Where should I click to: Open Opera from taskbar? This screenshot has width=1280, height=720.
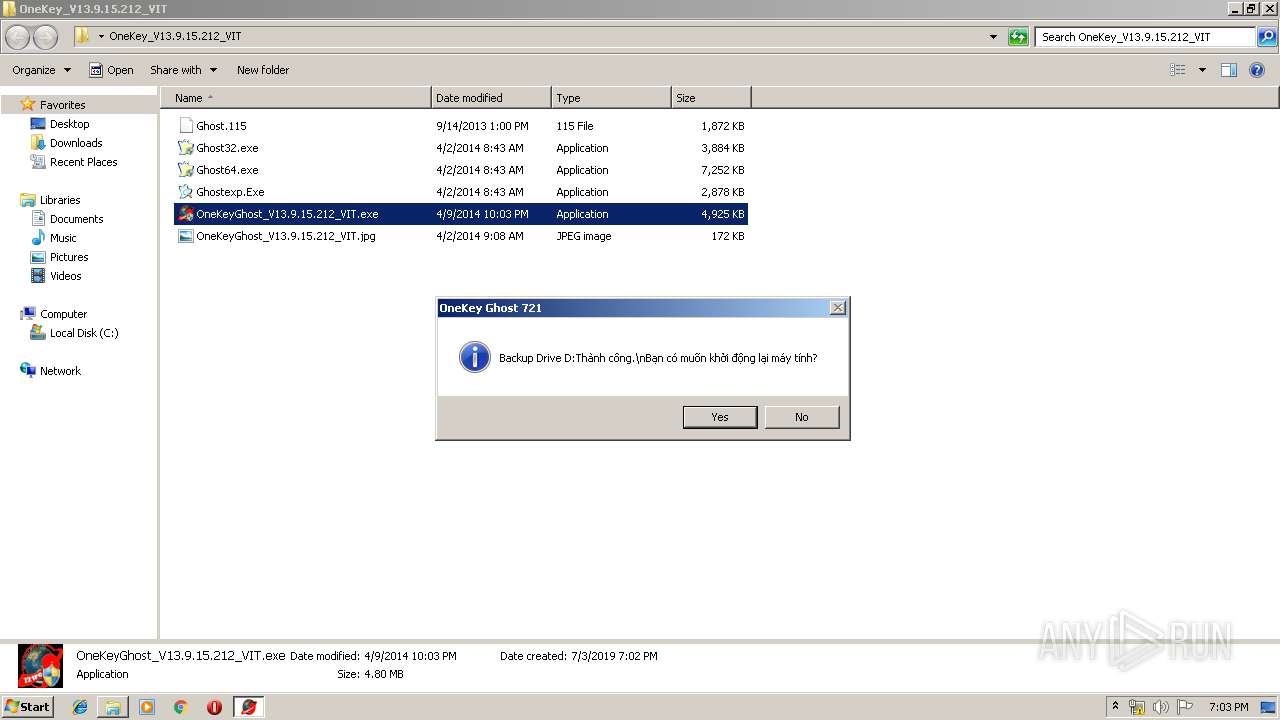click(x=214, y=707)
